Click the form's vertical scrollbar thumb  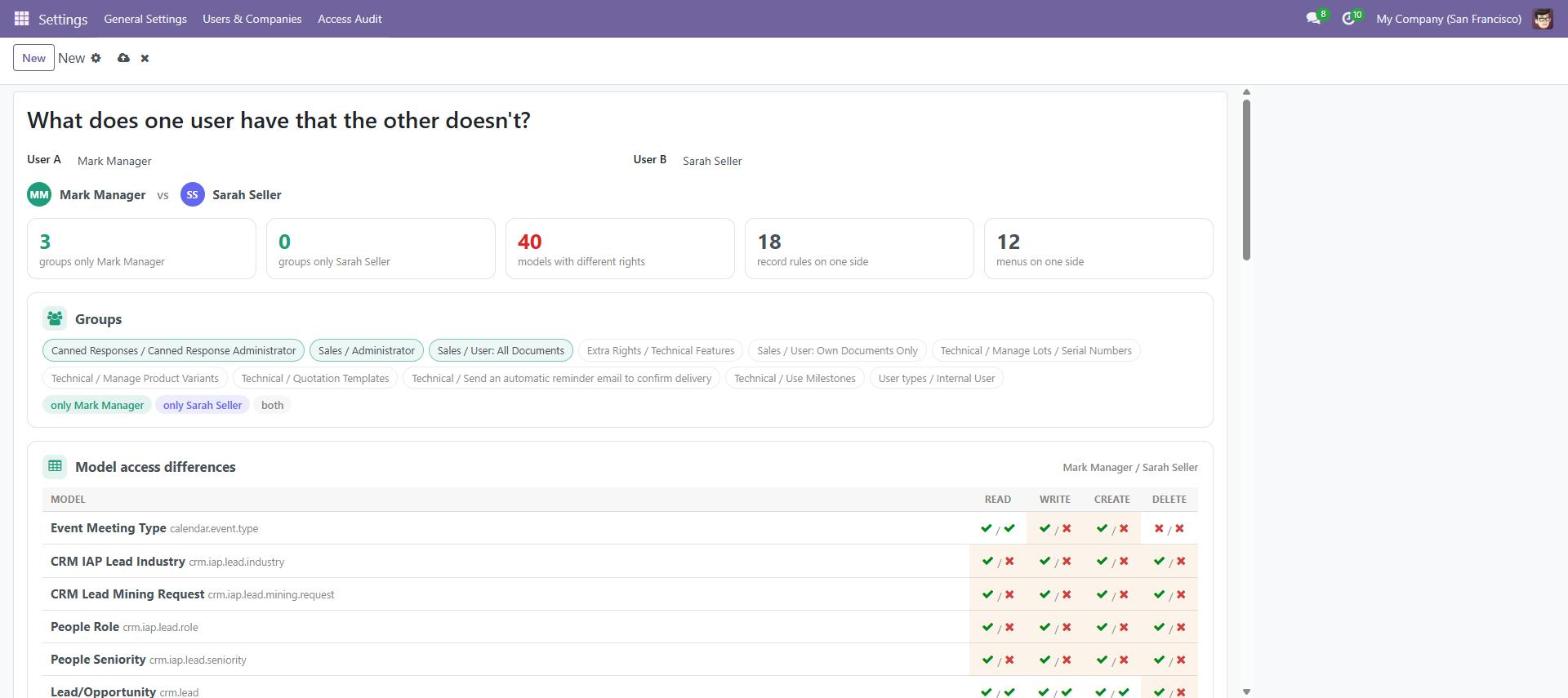click(1246, 180)
